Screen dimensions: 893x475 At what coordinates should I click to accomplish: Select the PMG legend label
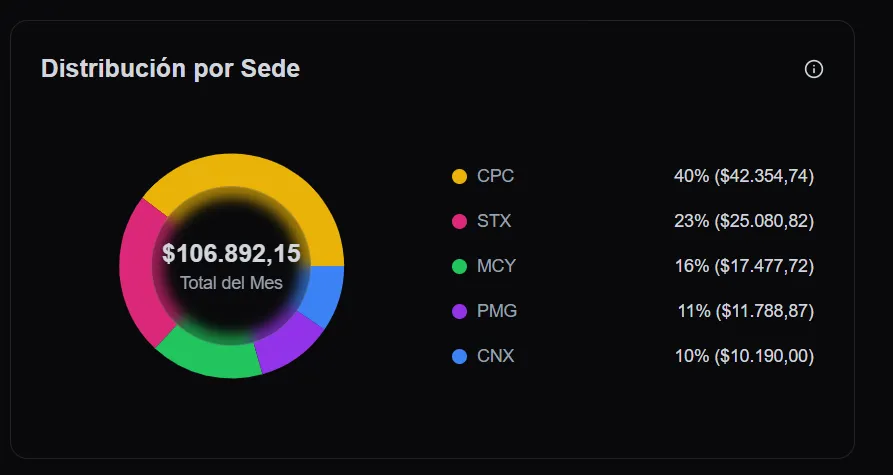point(497,311)
